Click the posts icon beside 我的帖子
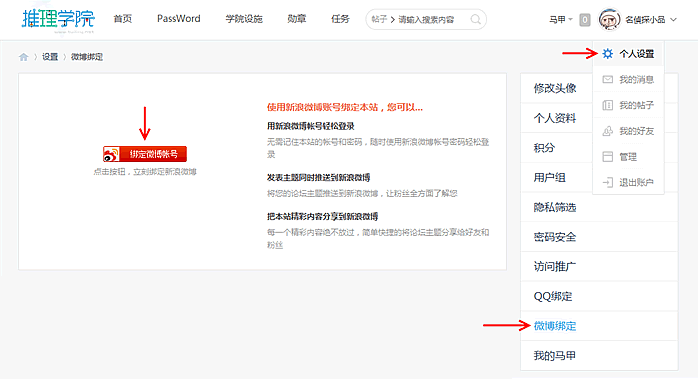This screenshot has width=698, height=379. [x=608, y=106]
